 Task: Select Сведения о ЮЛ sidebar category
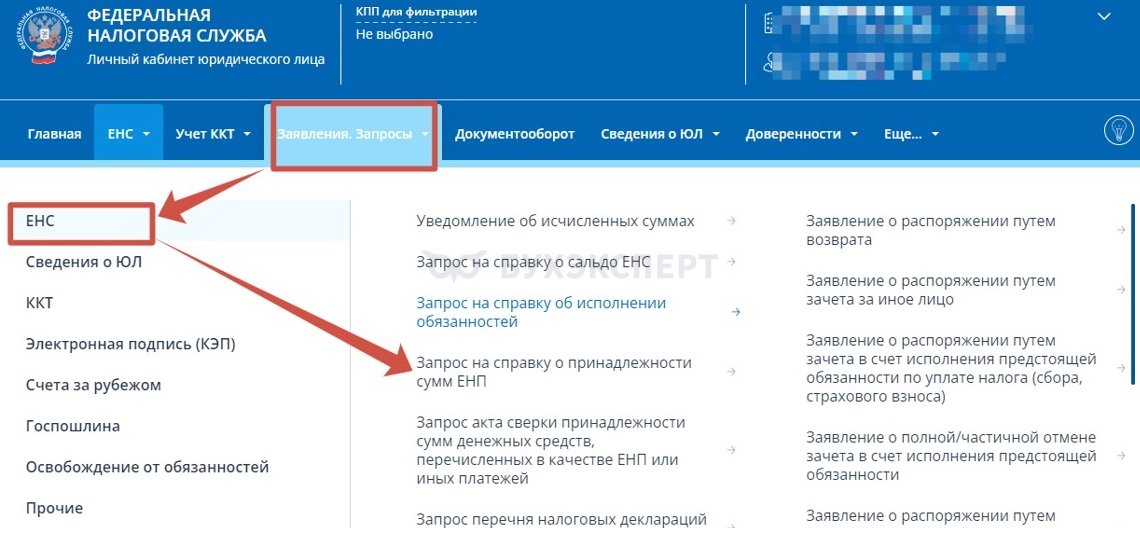84,262
